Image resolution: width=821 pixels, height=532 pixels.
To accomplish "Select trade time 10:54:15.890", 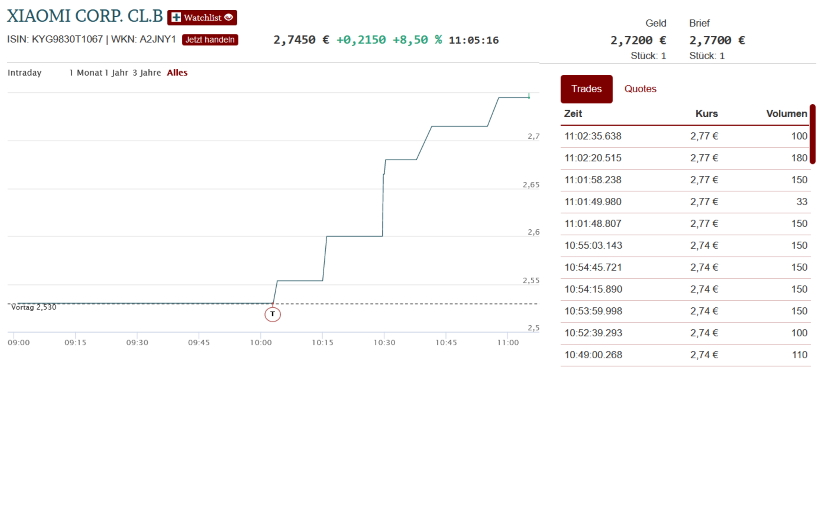I will (593, 290).
